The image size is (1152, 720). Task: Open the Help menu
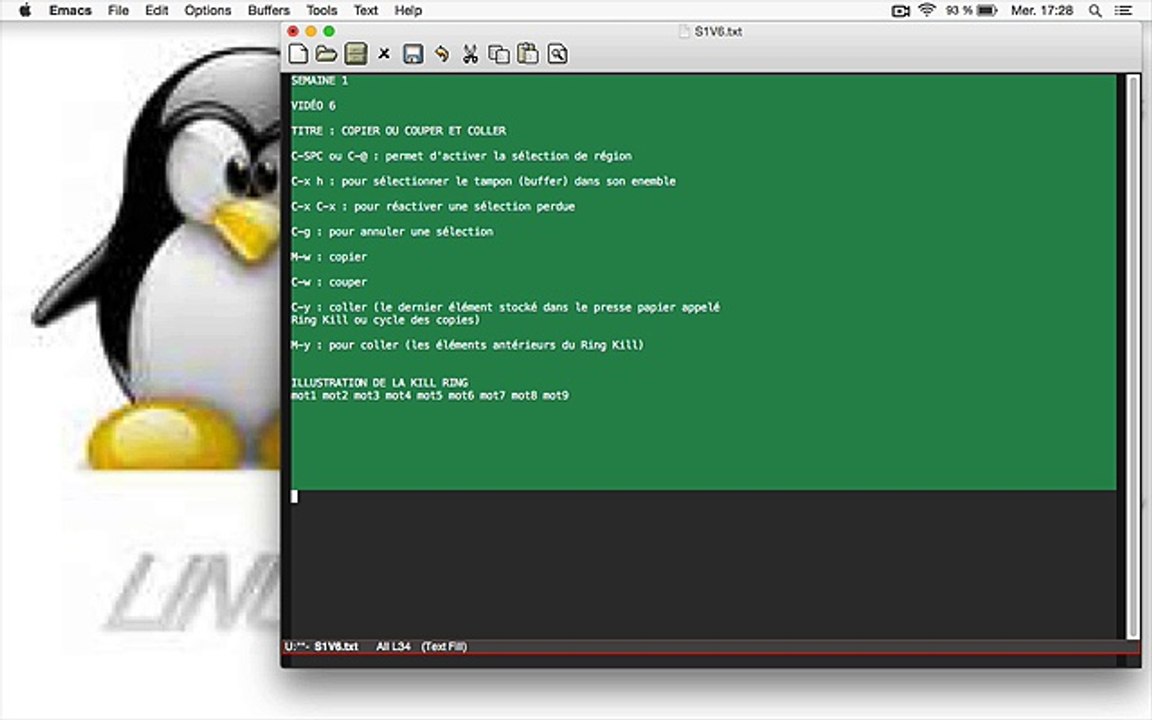click(408, 10)
